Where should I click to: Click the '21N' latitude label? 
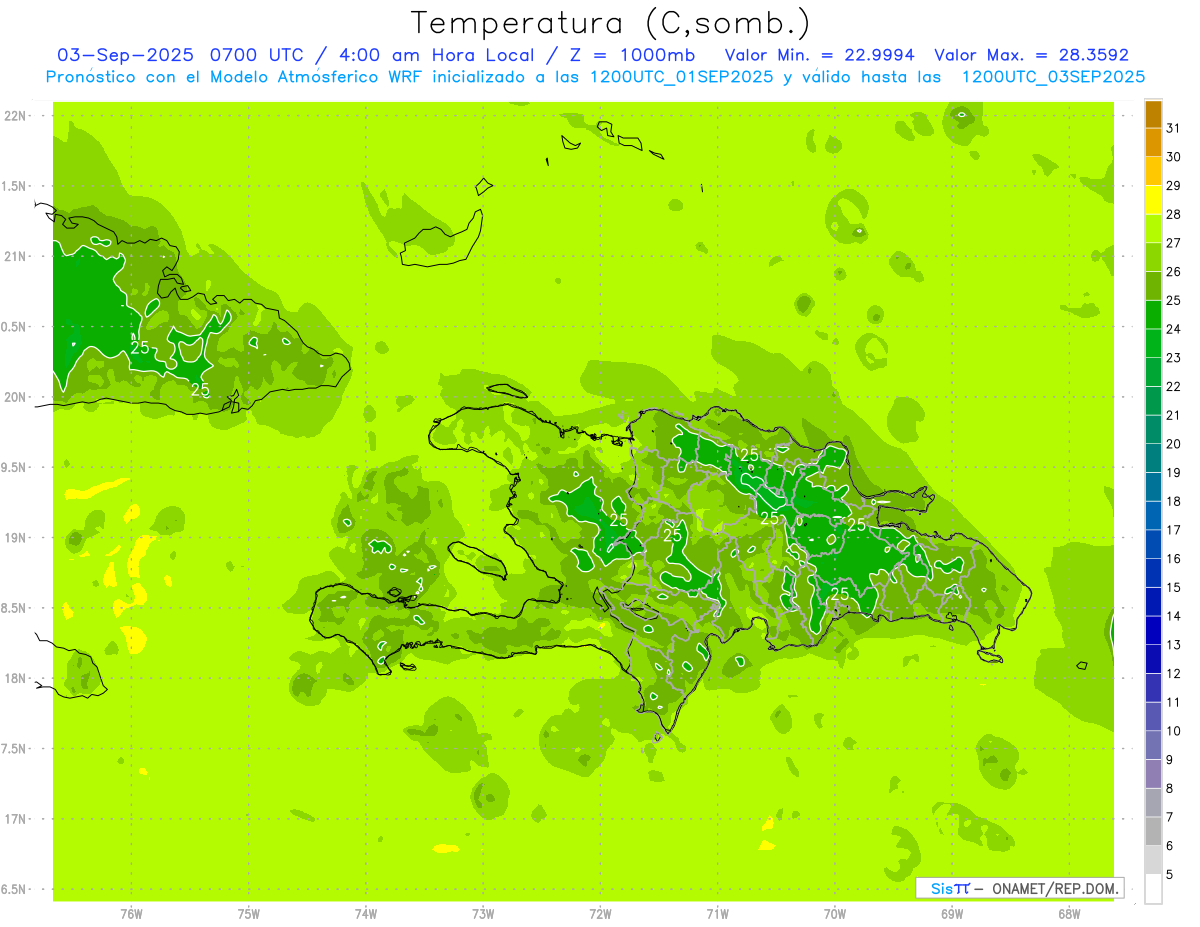coord(16,256)
